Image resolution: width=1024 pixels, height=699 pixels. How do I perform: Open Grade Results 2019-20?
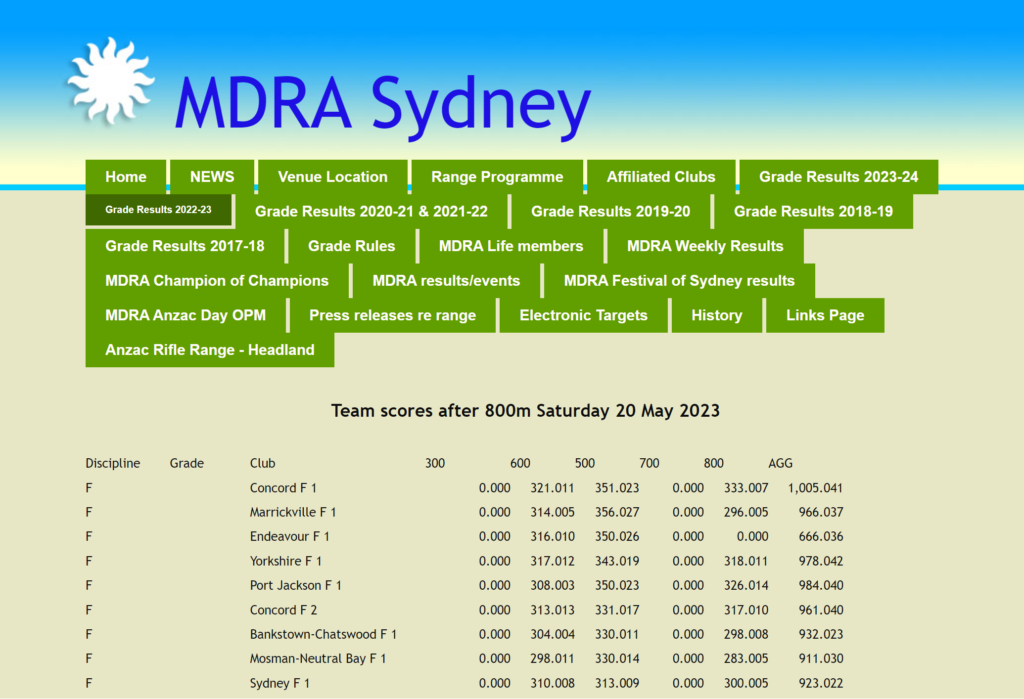click(611, 212)
